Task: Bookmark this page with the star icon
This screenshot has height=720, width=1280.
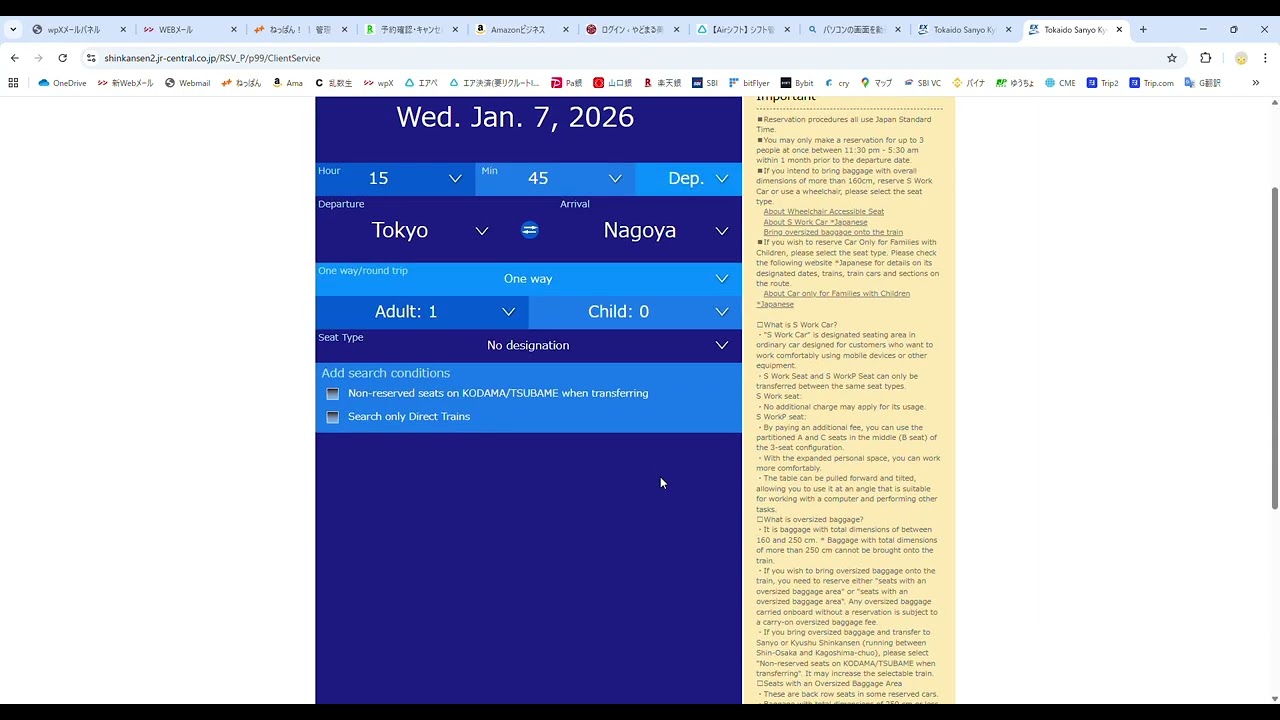Action: pos(1172,58)
